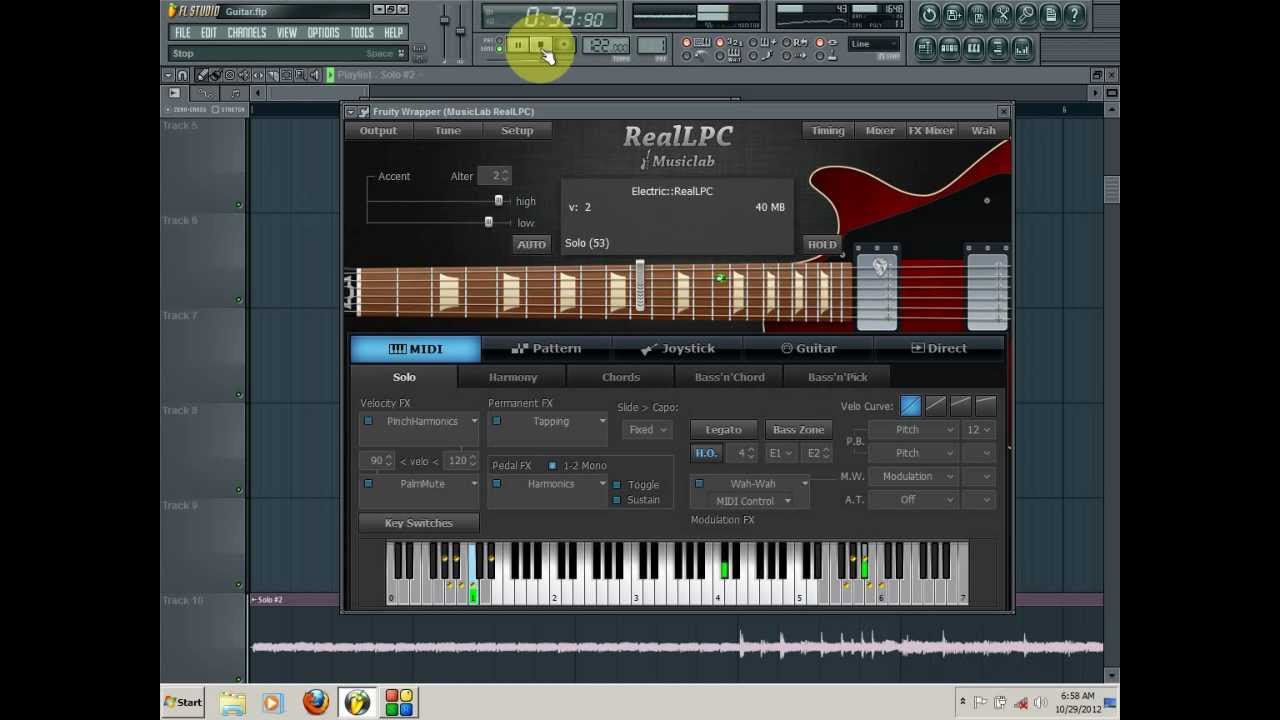Image resolution: width=1280 pixels, height=720 pixels.
Task: Select the Bass'n'Chord tab
Action: pos(729,377)
